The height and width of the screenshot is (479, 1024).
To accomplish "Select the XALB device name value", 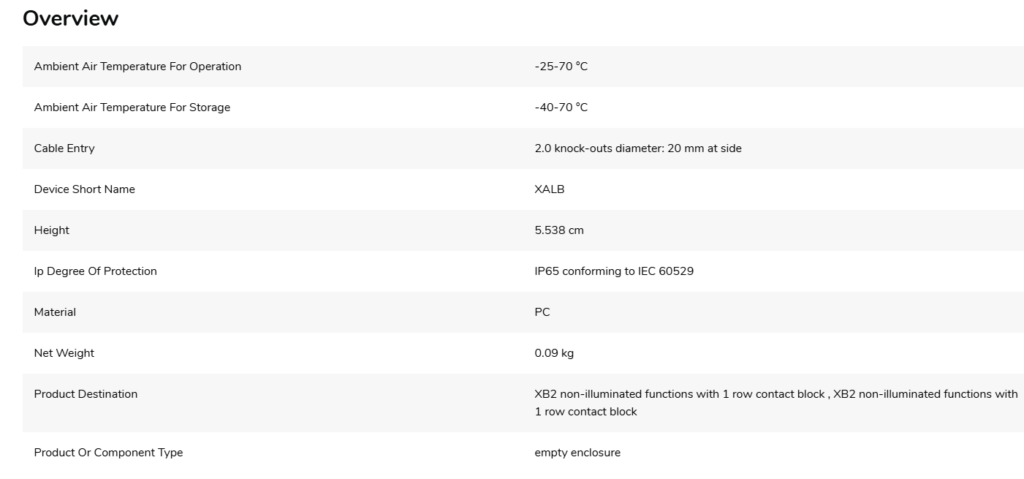I will (x=549, y=190).
